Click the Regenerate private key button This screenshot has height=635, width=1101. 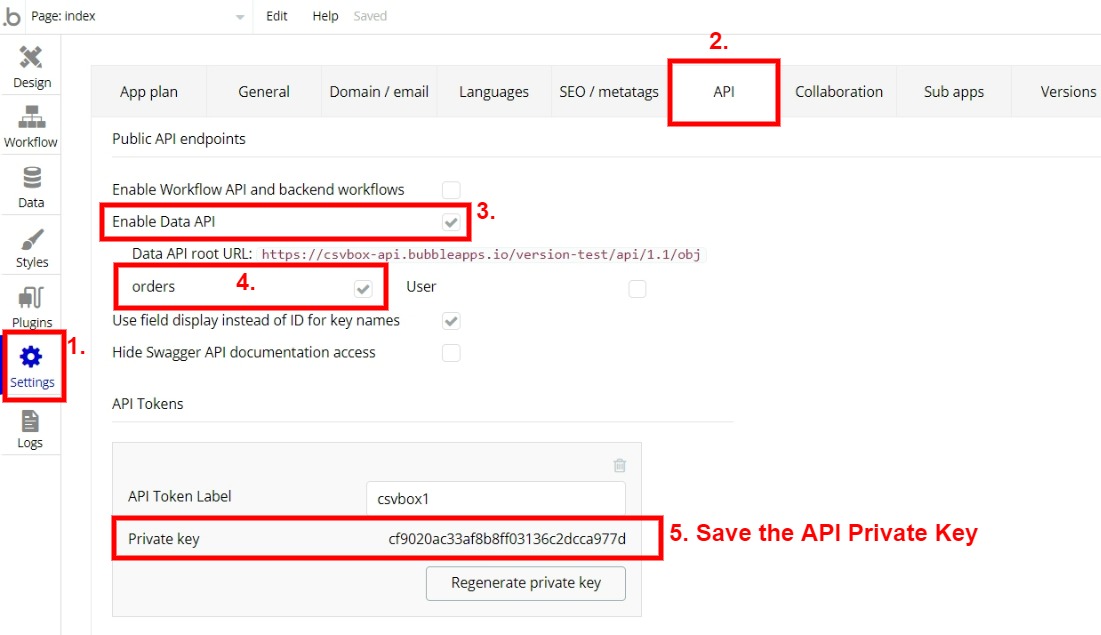526,583
